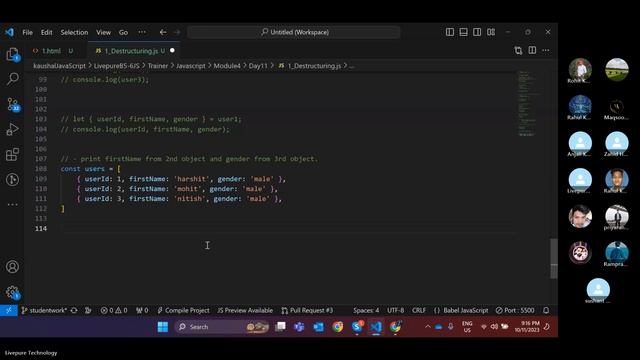Open the File menu
Screen dimensions: 640x360
(x=27, y=32)
